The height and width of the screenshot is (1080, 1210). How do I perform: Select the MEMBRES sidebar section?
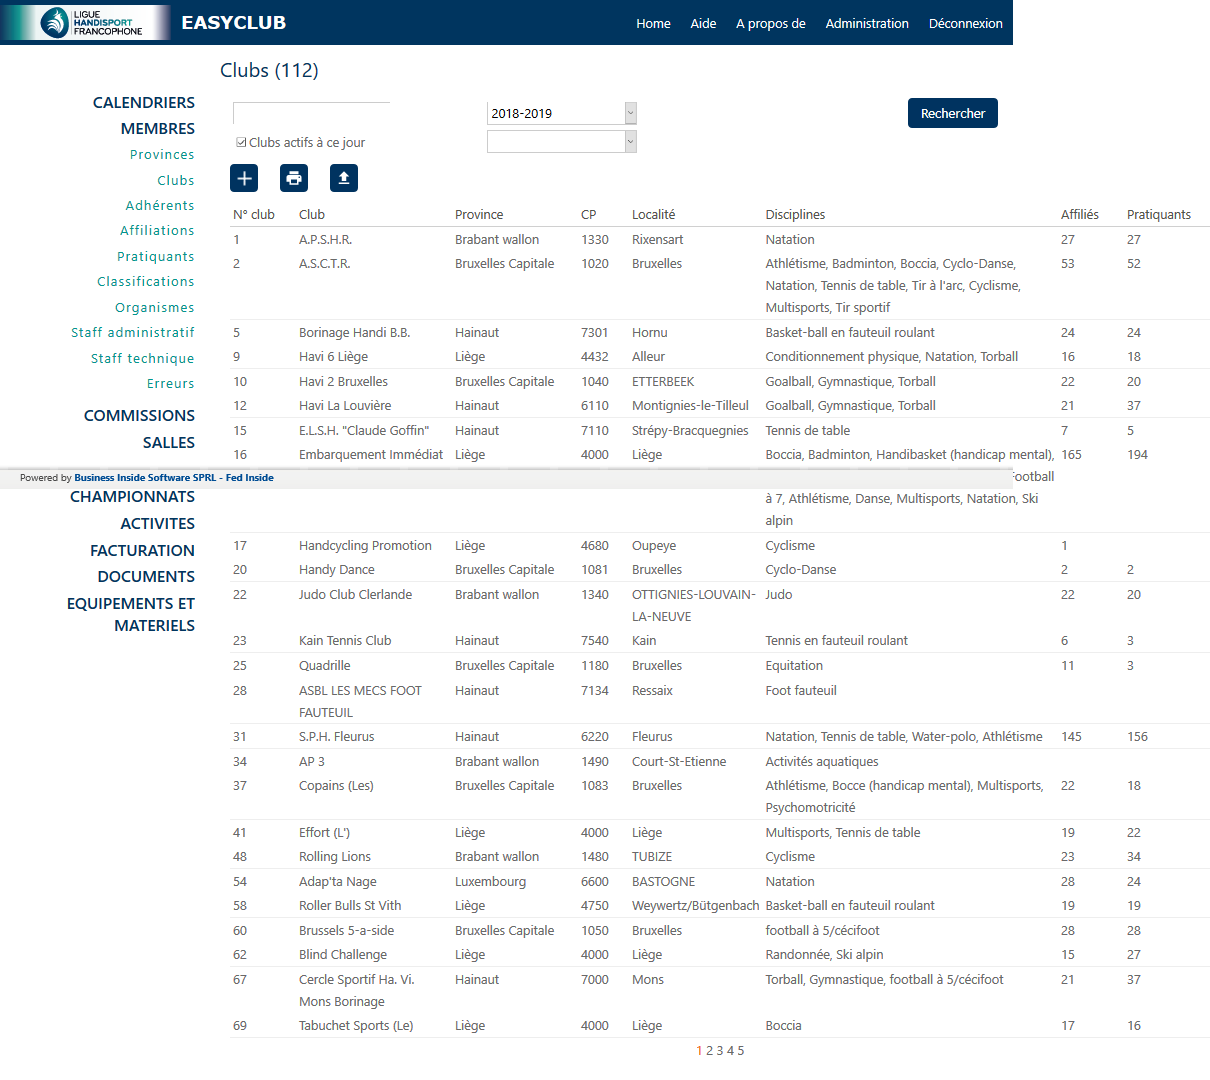click(x=158, y=128)
